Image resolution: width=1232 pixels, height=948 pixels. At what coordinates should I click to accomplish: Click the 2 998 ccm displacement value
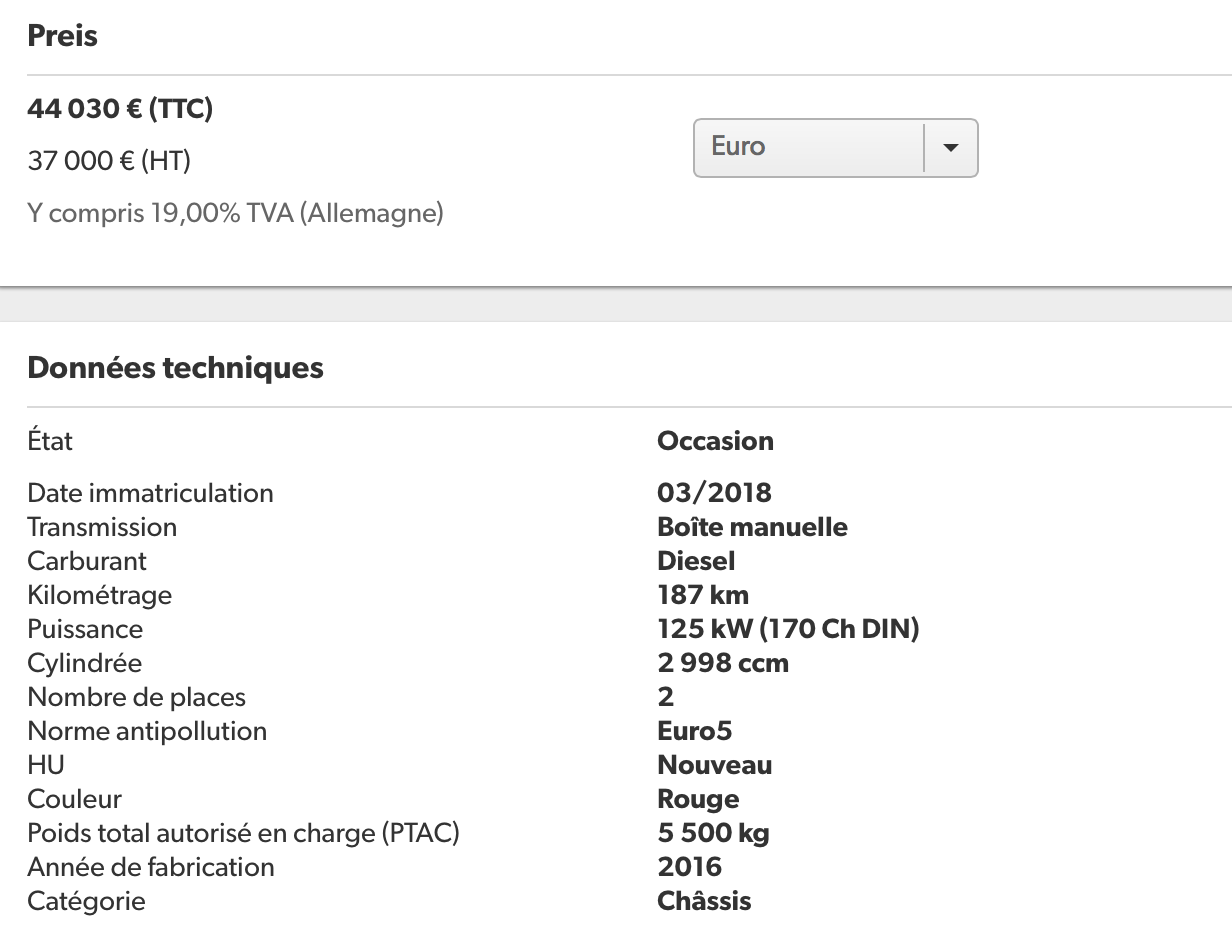pos(723,663)
